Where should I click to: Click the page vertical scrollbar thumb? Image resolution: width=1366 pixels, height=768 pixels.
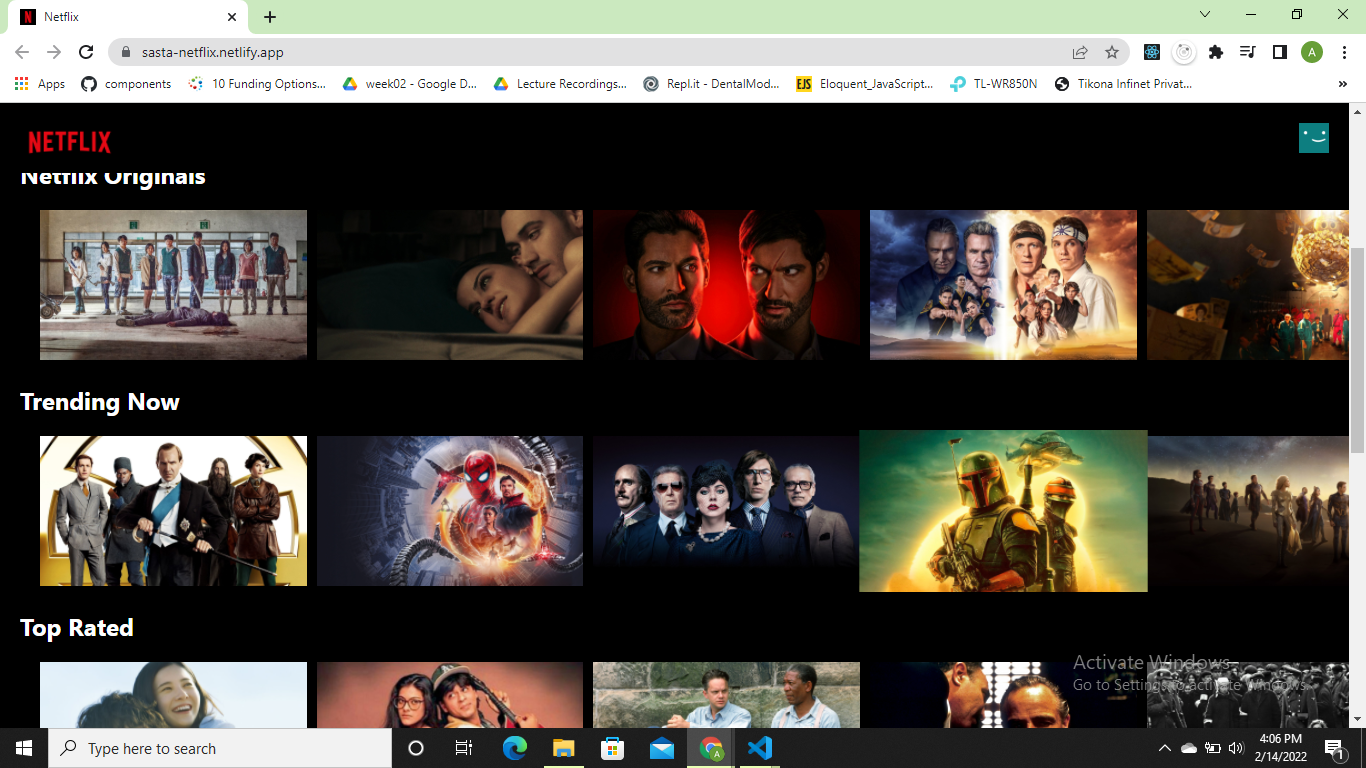tap(1357, 350)
